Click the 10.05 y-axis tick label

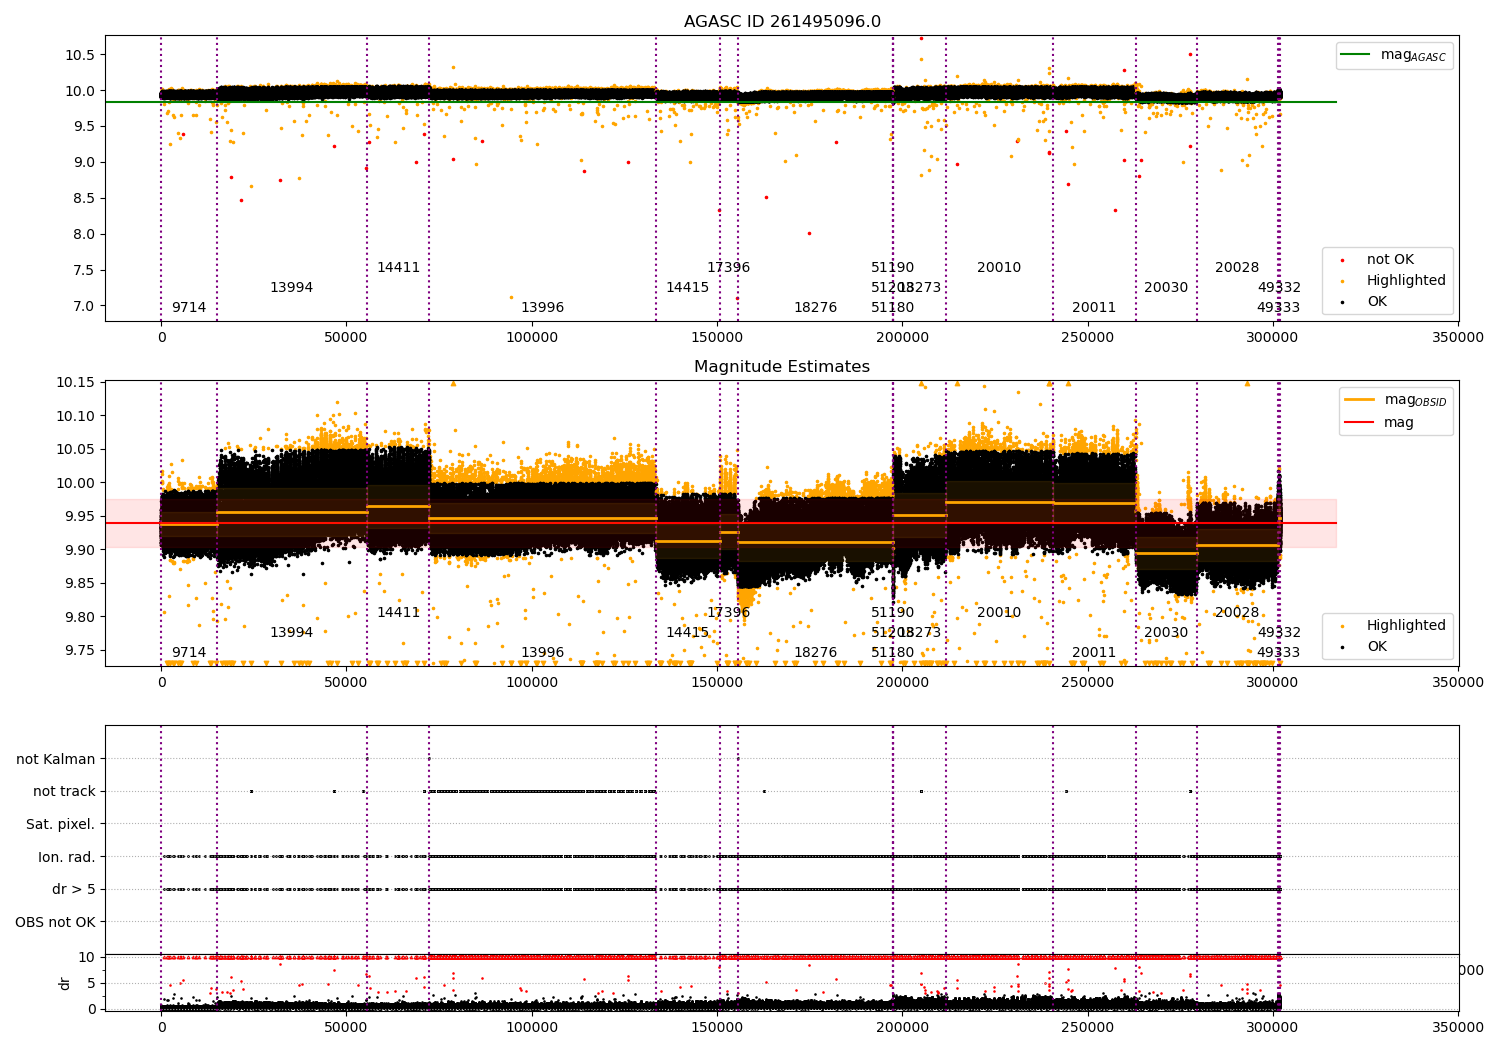(75, 450)
